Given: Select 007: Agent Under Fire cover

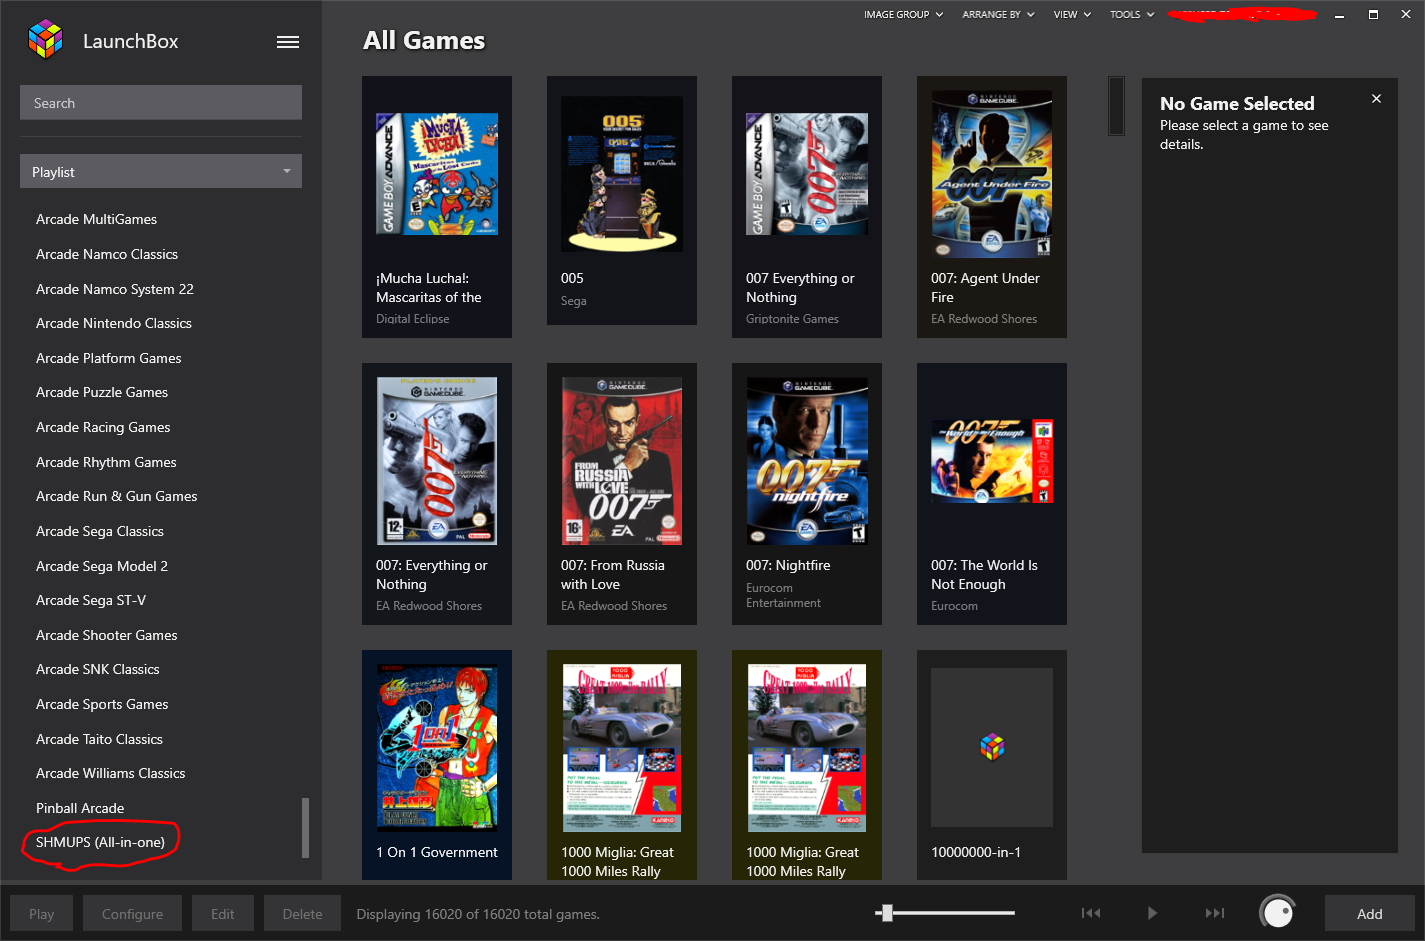Looking at the screenshot, I should pos(992,174).
